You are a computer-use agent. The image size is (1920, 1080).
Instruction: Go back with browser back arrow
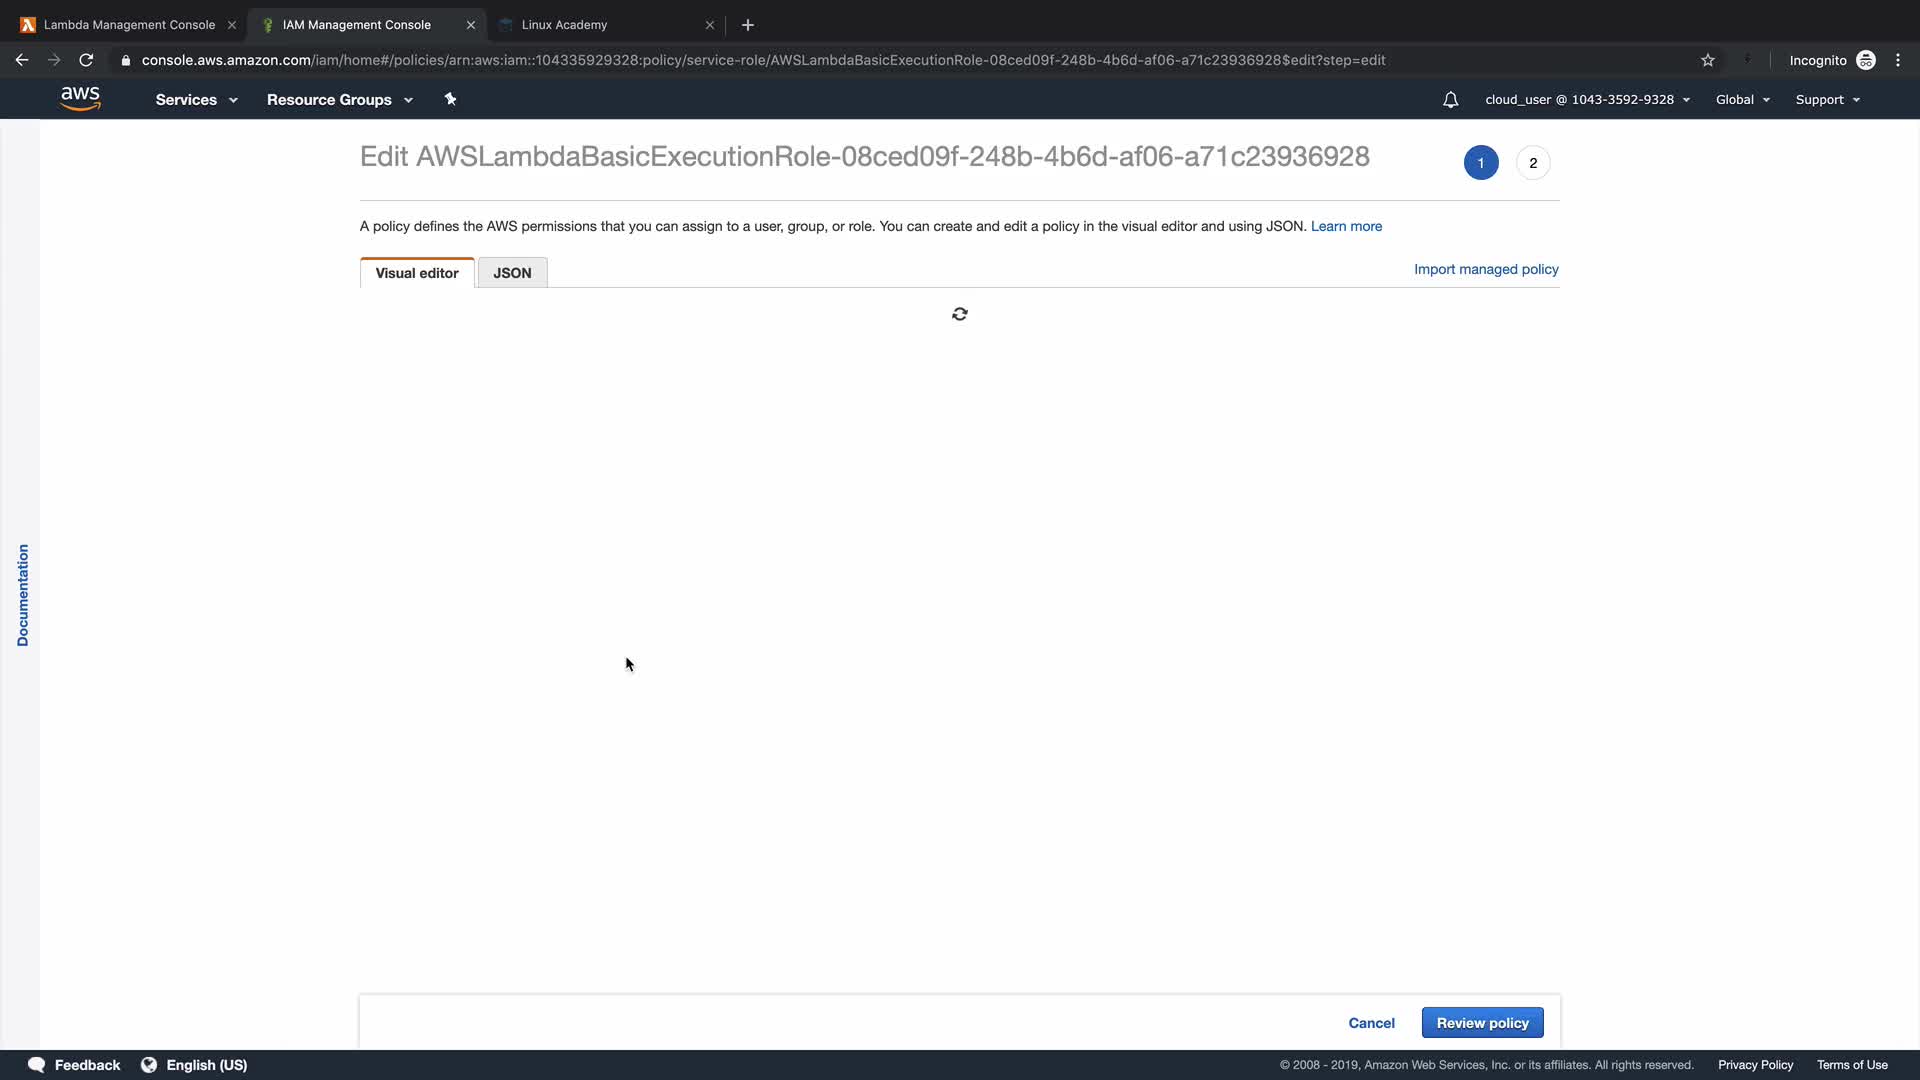click(x=22, y=60)
